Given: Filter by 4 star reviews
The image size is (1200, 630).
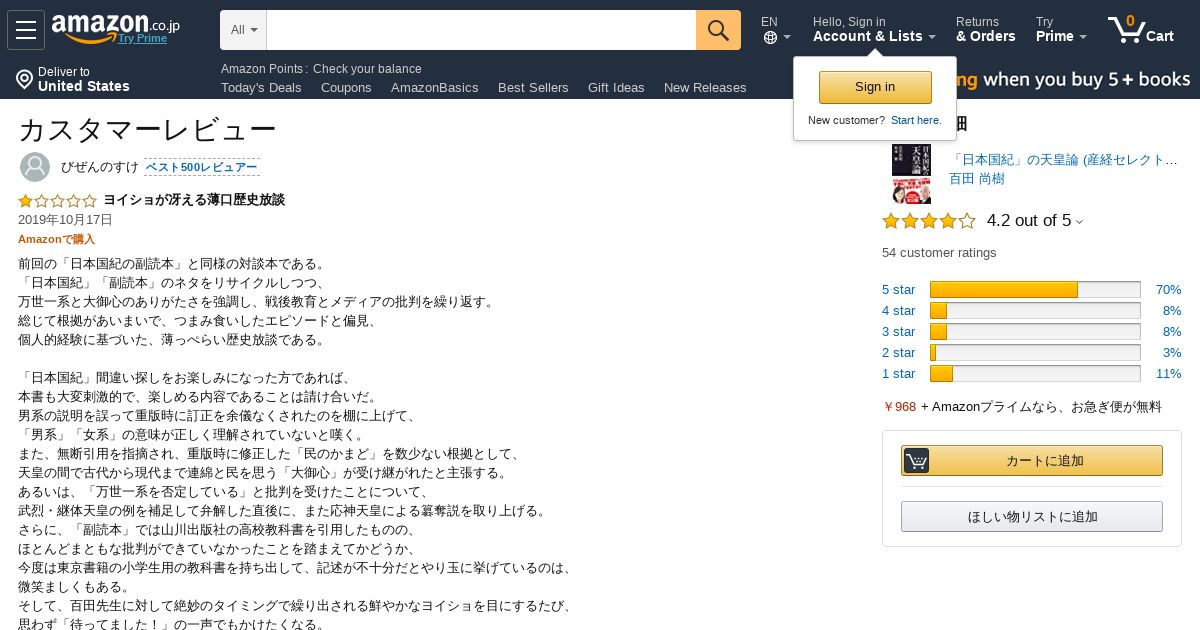Looking at the screenshot, I should pos(898,311).
